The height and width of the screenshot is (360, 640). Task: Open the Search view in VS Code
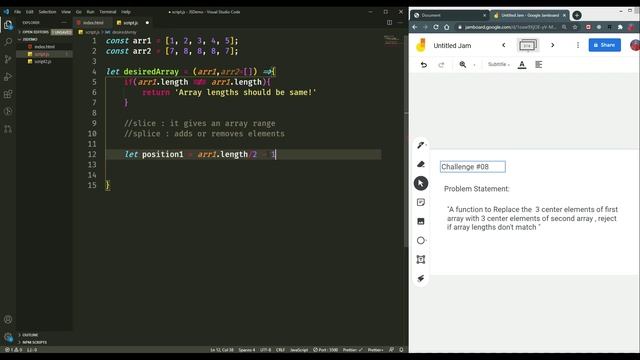(8, 42)
